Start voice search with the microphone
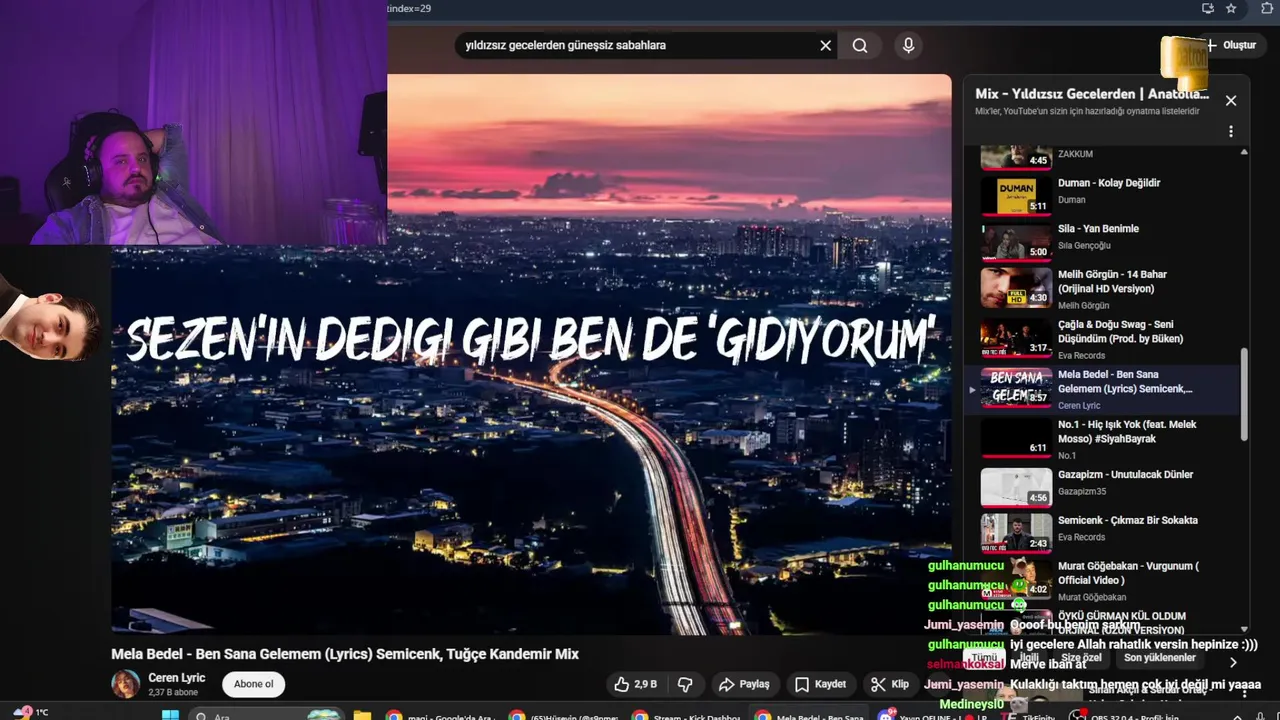 coord(908,45)
